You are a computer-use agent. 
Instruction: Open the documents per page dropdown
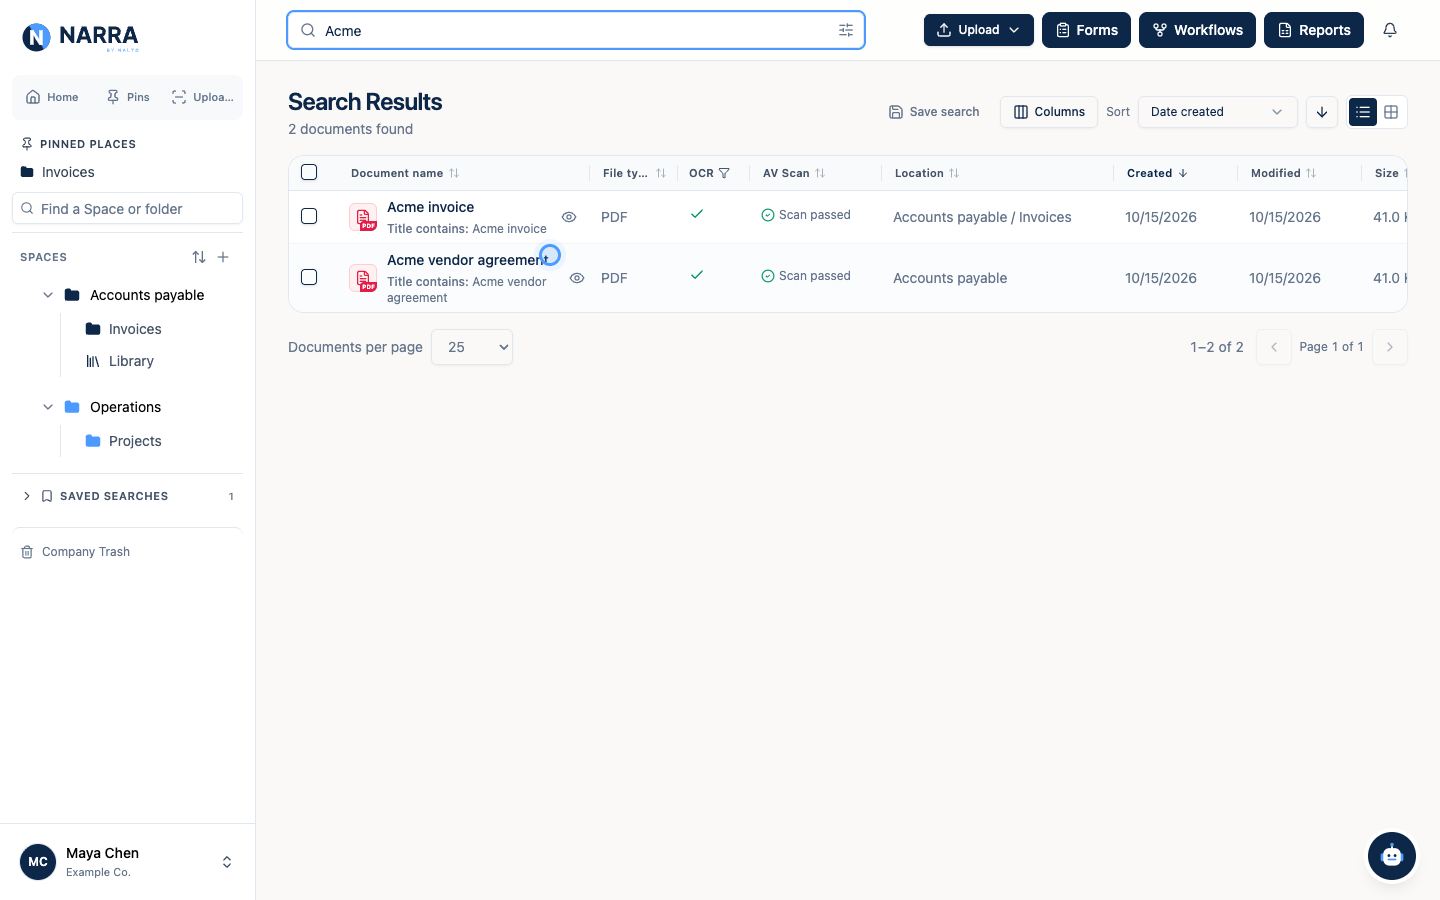[x=472, y=347]
